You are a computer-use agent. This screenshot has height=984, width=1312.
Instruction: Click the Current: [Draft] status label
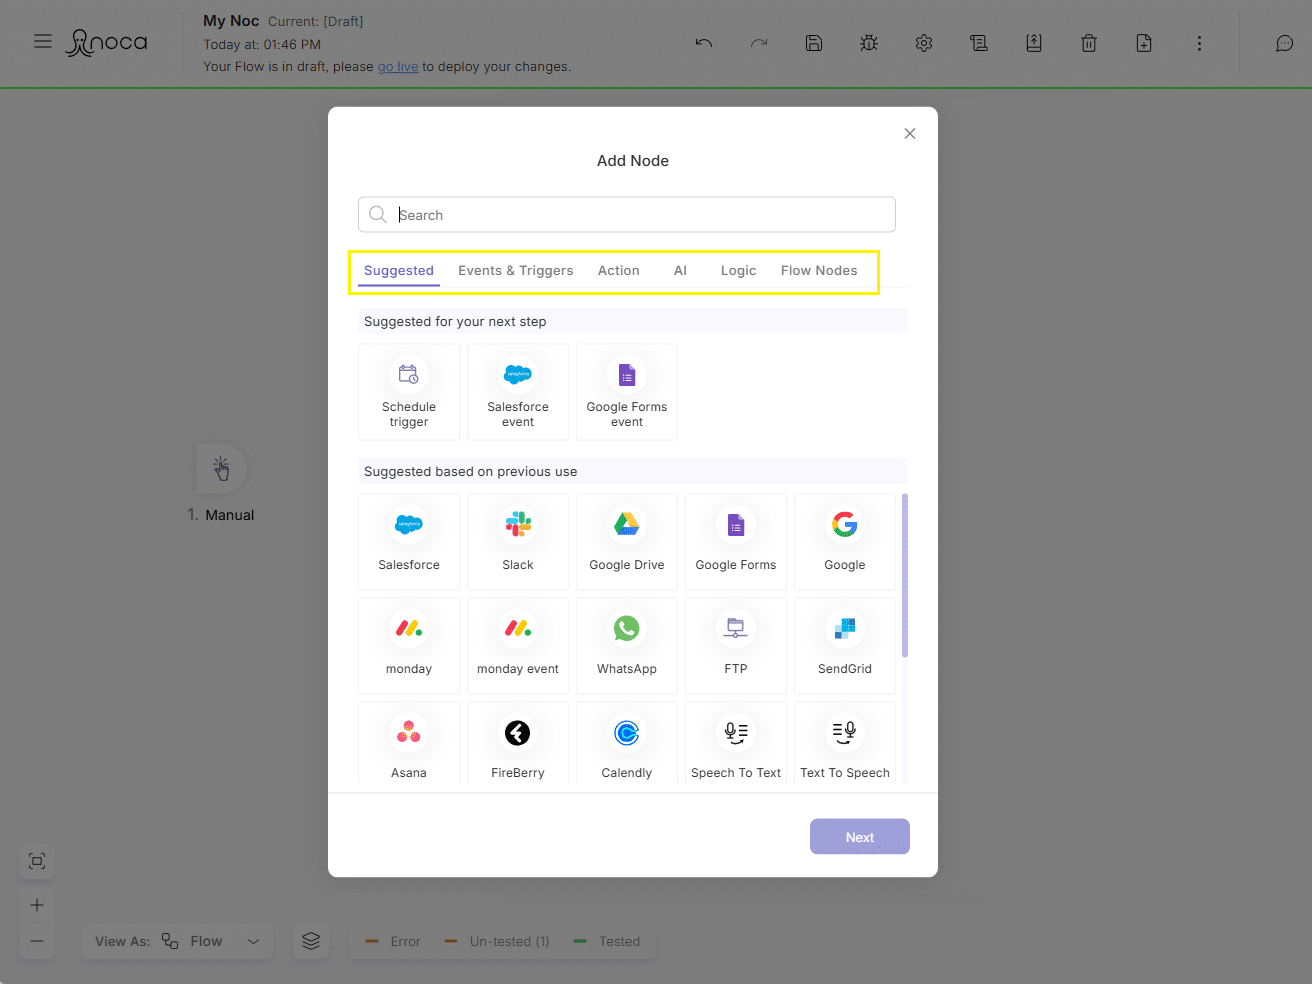316,21
